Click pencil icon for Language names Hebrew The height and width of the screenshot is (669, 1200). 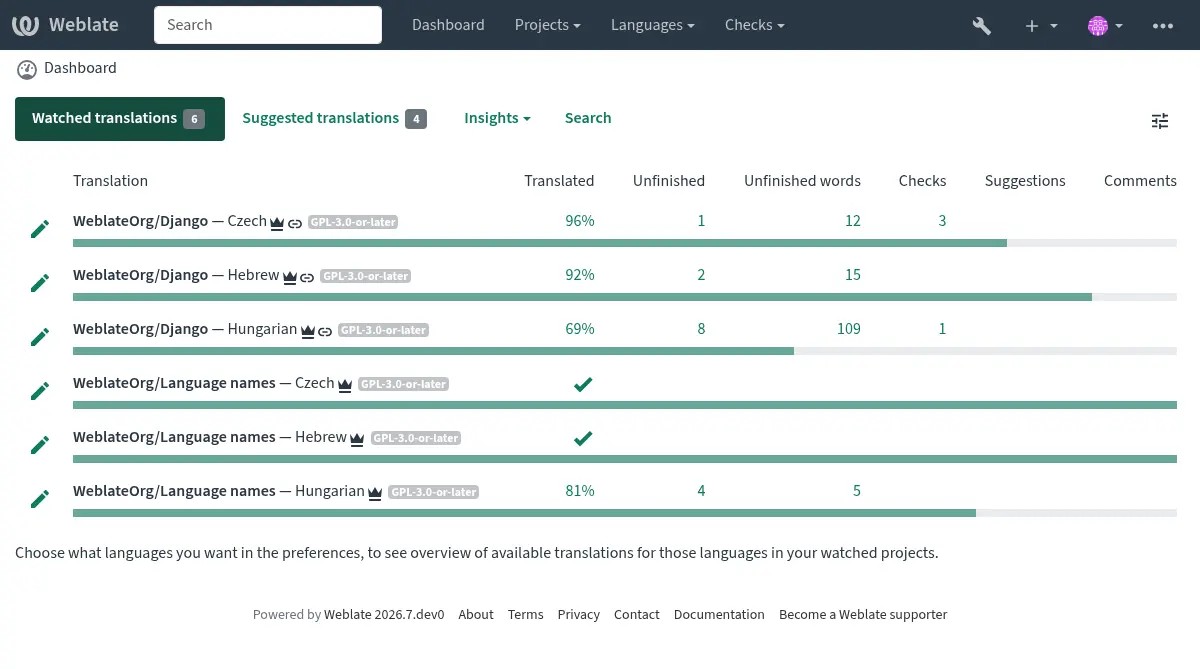point(40,445)
